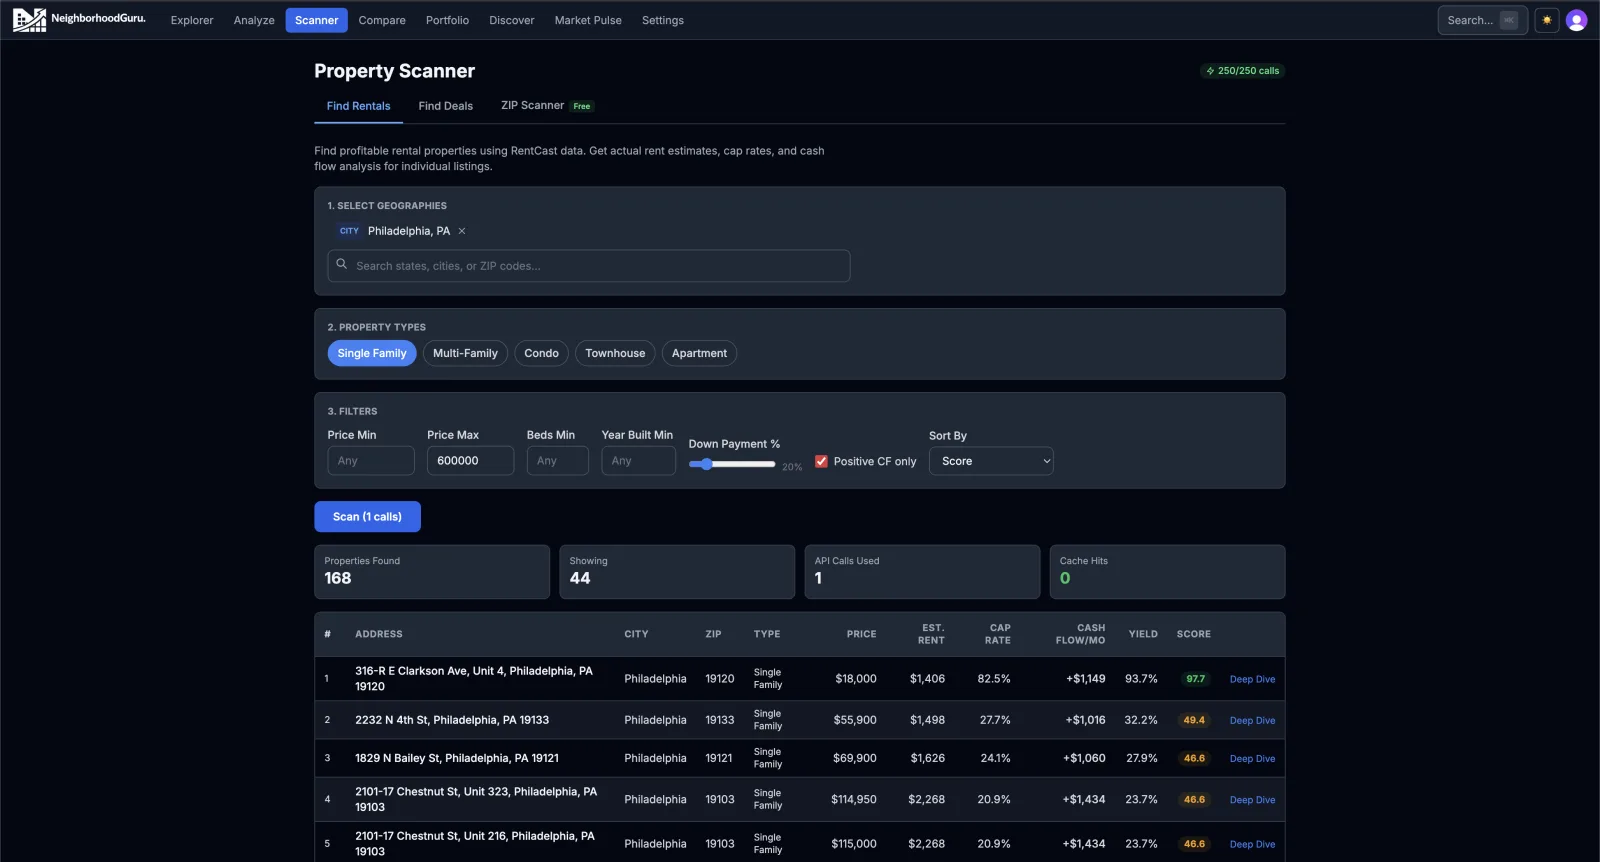Open the Discover nav item
Screen dimensions: 1600x862
pos(512,20)
